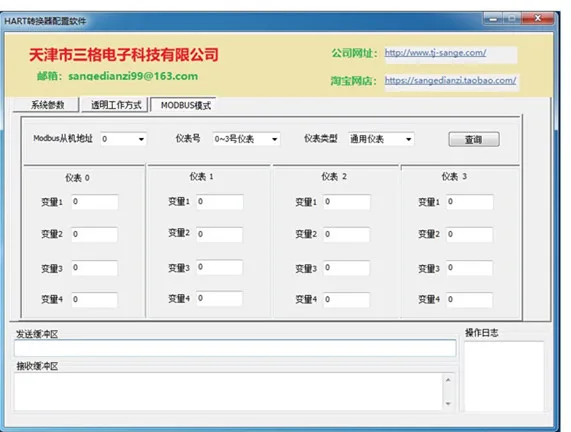Click 仪表 0 变量1 input field
The width and height of the screenshot is (571, 432).
coord(95,202)
